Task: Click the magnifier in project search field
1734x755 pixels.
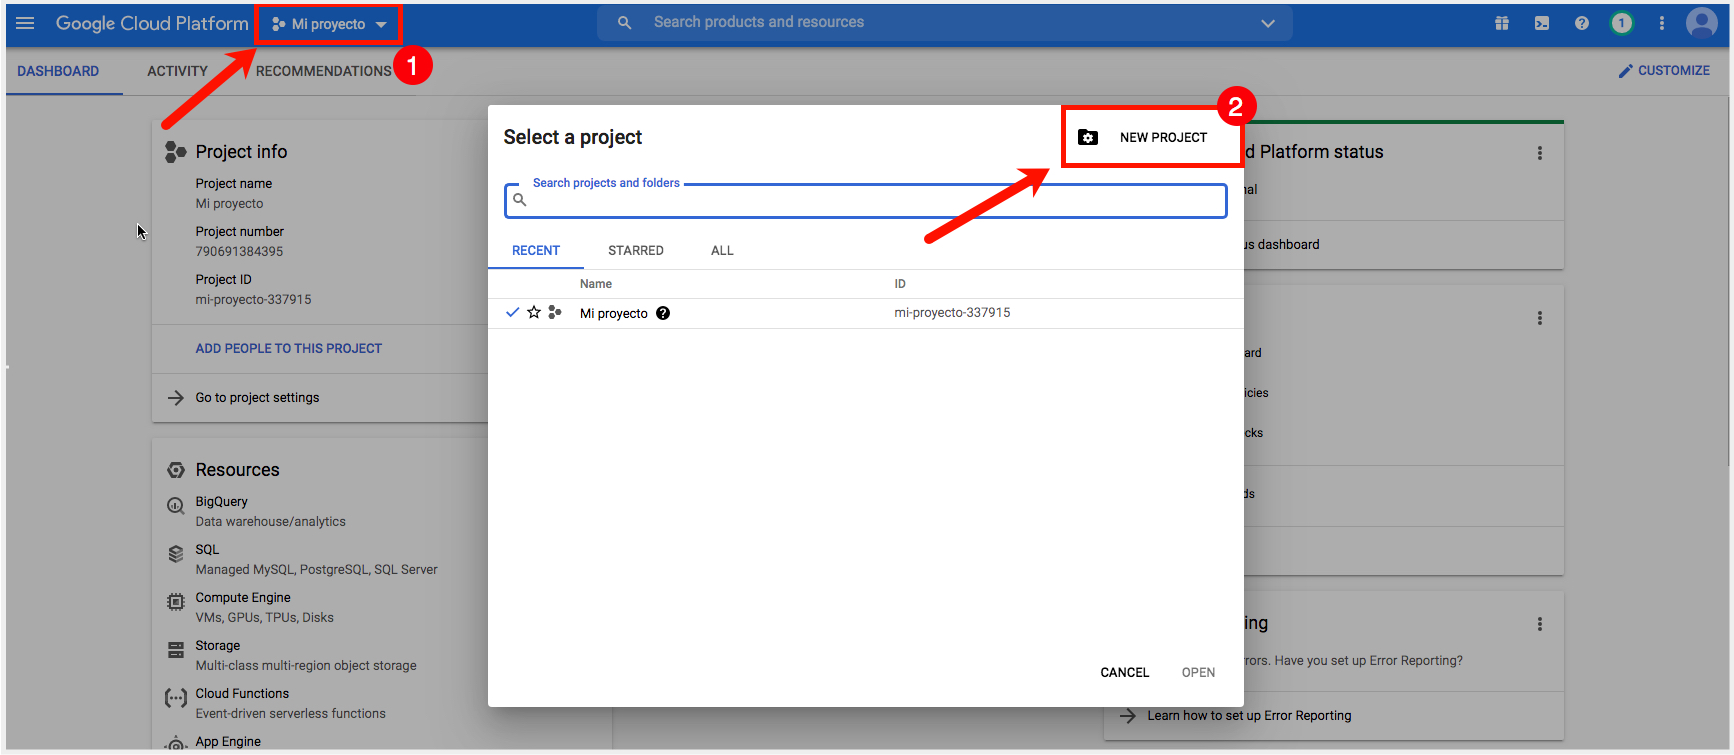Action: (520, 200)
